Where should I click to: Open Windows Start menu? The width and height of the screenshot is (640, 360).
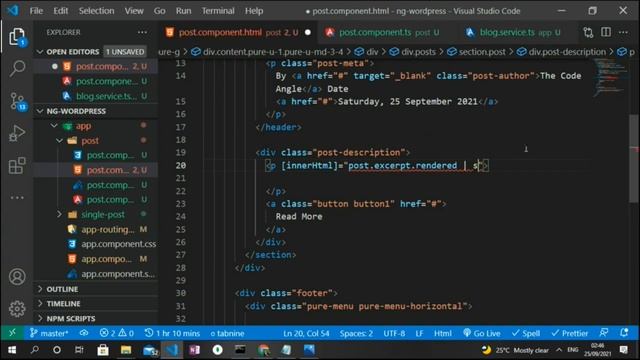[x=12, y=350]
